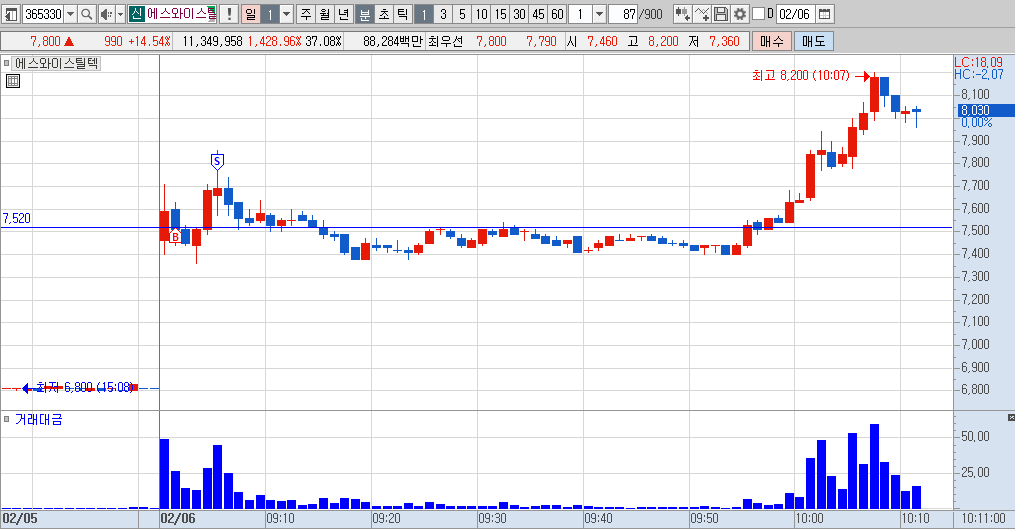
Task: Select the 분 (minute) chart period
Action: pos(365,14)
